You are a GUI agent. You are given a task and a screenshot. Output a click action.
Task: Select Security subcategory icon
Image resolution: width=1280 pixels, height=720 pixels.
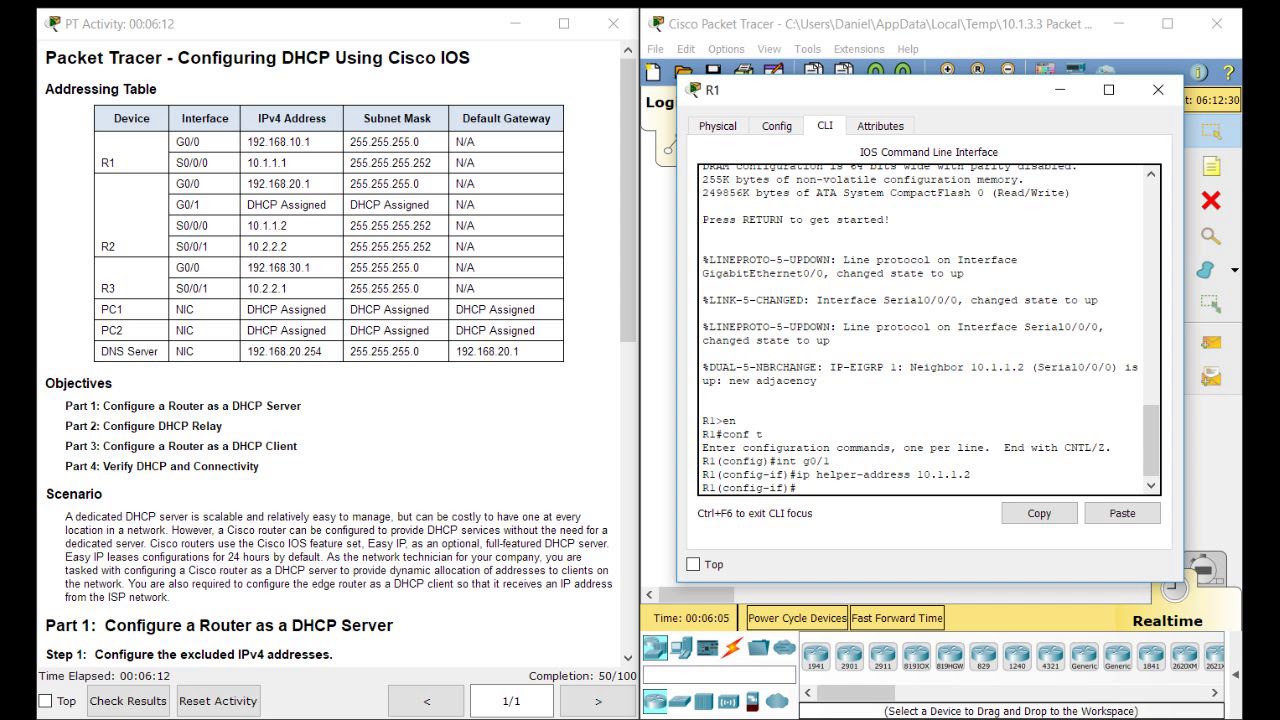click(753, 701)
